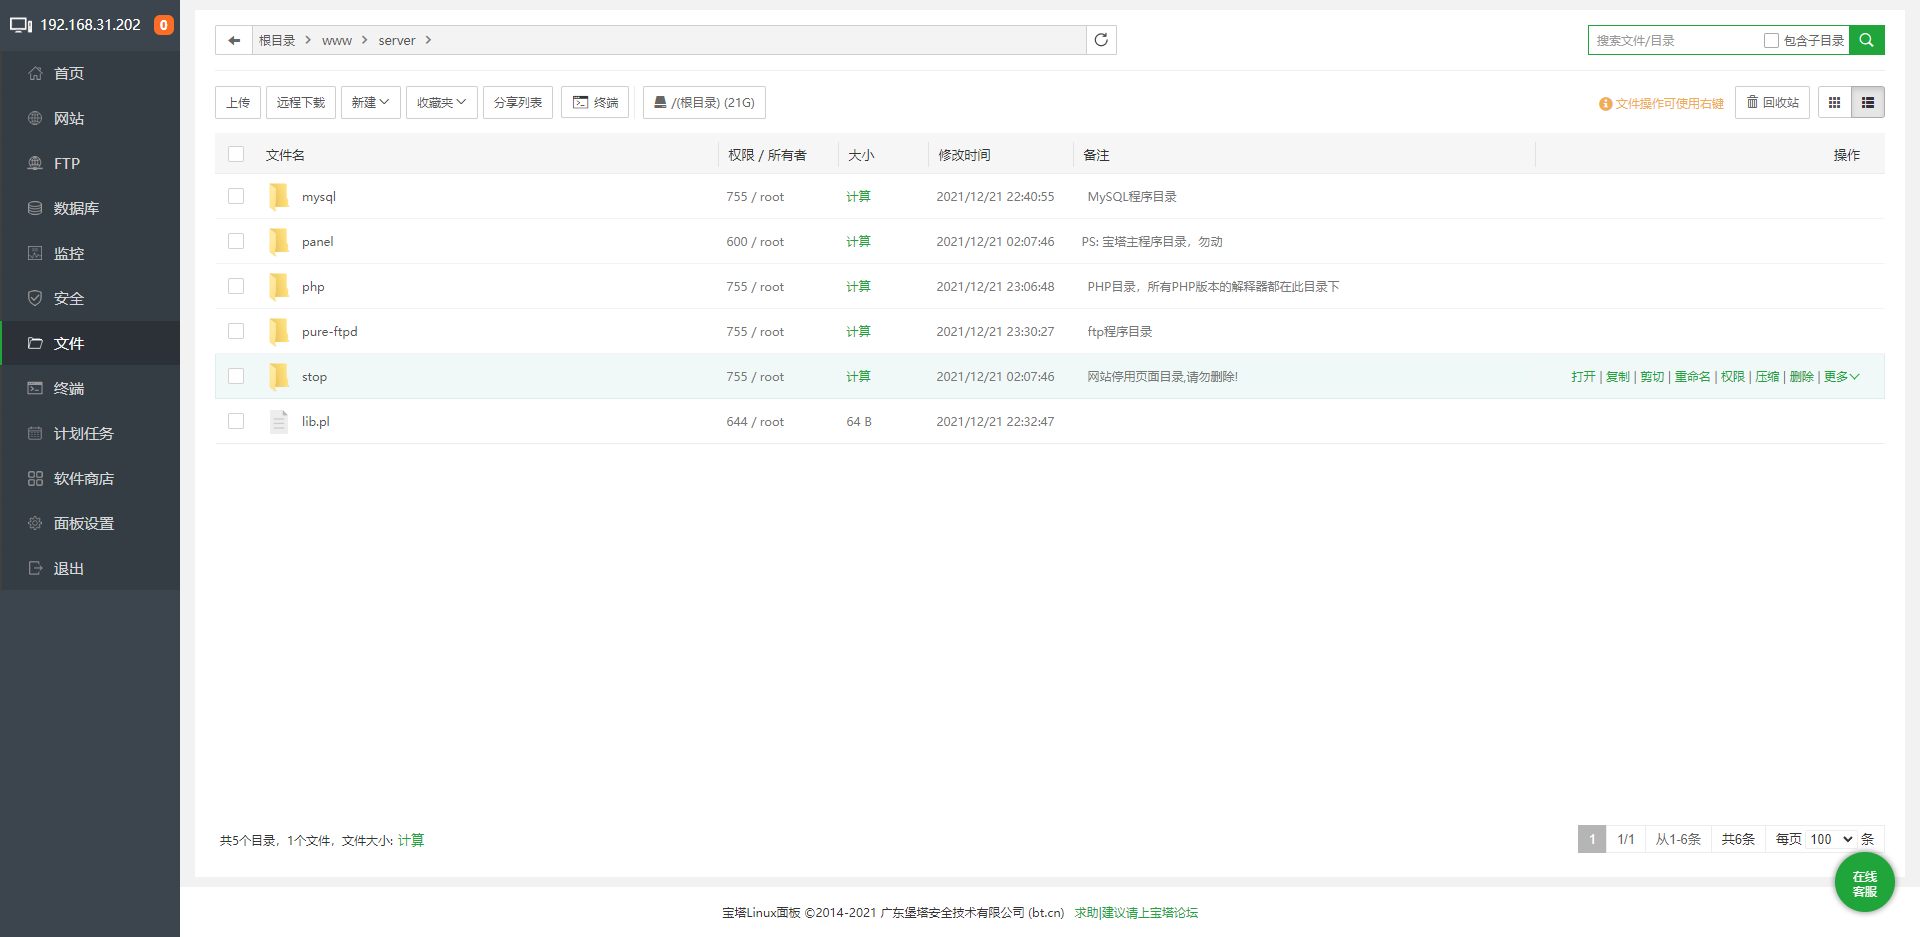1920x937 pixels.
Task: Click the FTP icon in sidebar
Action: (35, 163)
